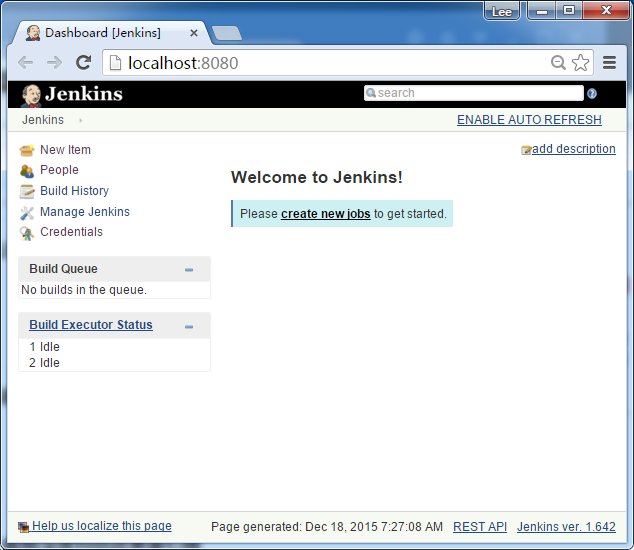Click the search help question-mark icon

point(591,94)
